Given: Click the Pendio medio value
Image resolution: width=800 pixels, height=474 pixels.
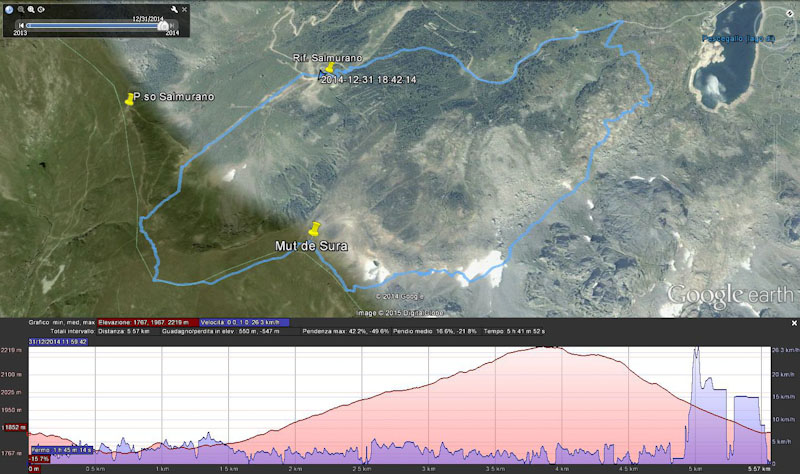Looking at the screenshot, I should 435,331.
